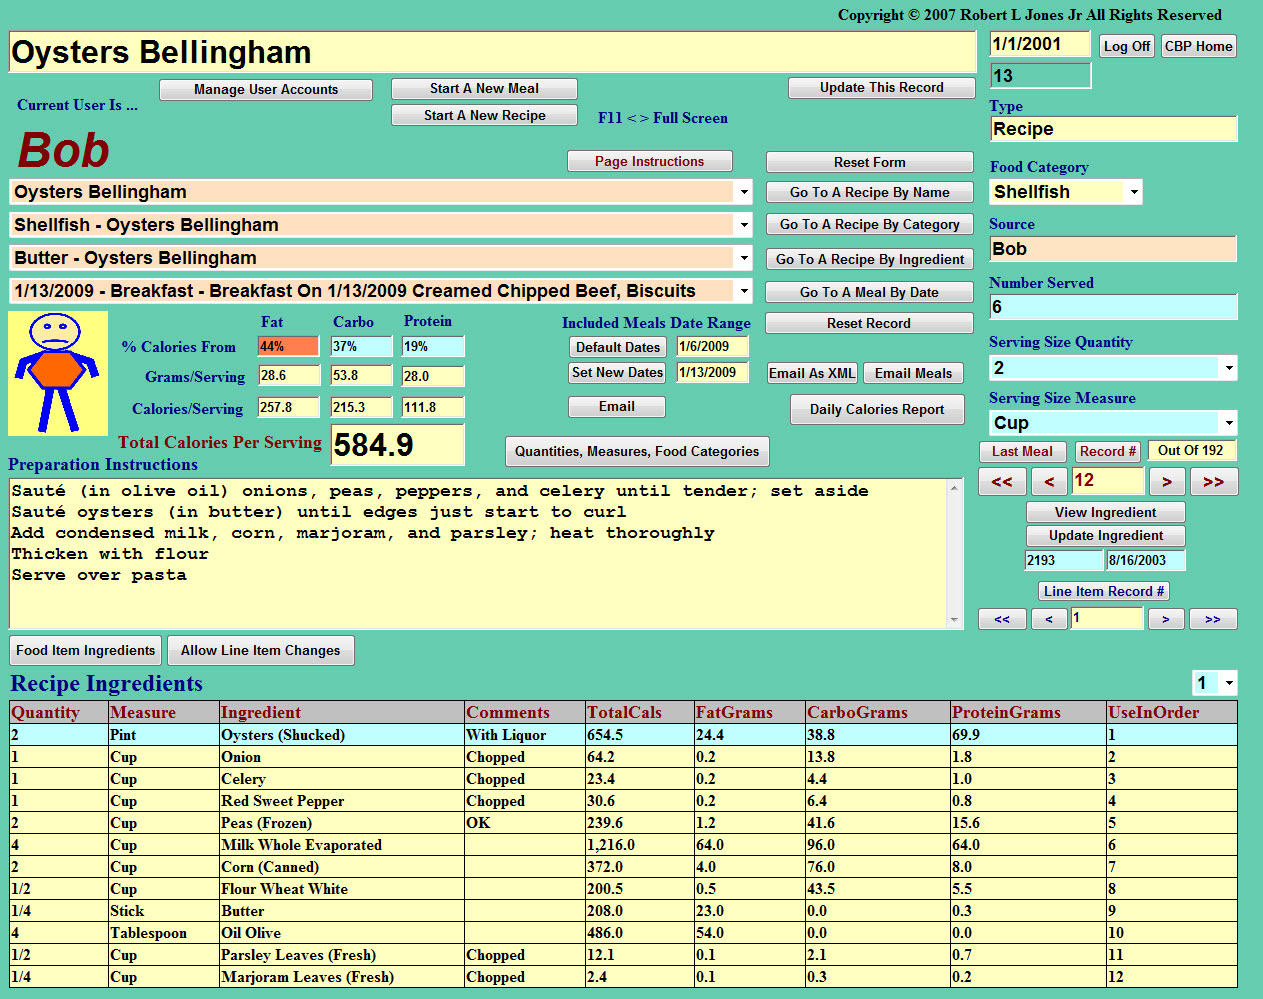Open Butter - Oysters Bellingham ingredient dropdown
Viewport: 1263px width, 999px height.
743,258
